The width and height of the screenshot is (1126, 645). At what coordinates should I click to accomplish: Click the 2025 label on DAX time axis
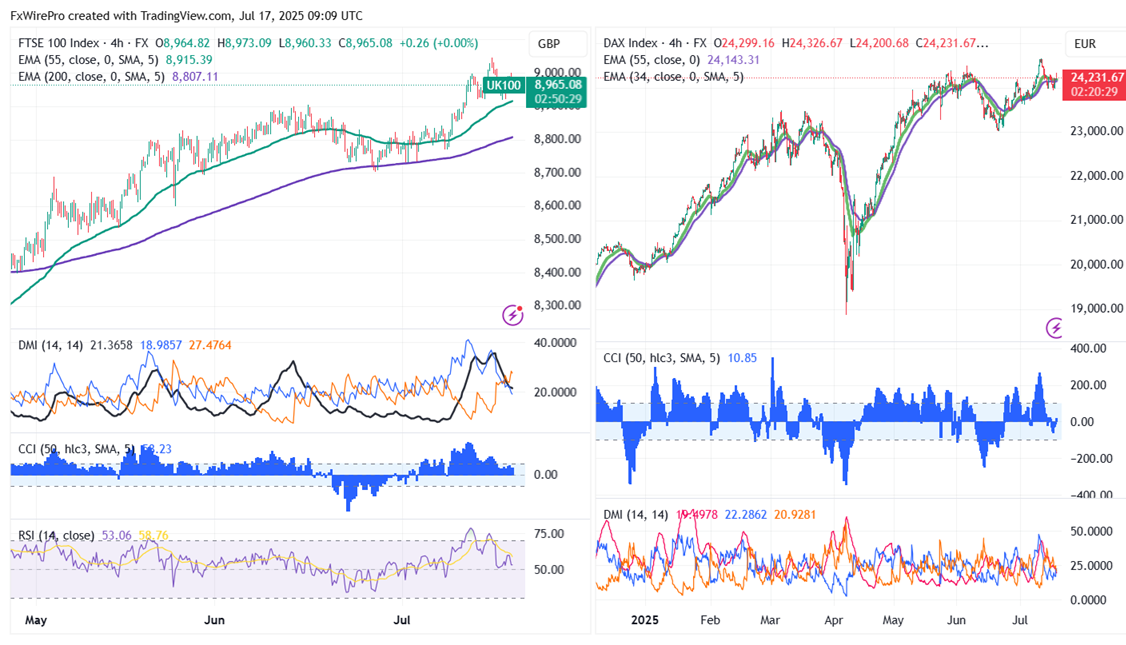coord(645,620)
